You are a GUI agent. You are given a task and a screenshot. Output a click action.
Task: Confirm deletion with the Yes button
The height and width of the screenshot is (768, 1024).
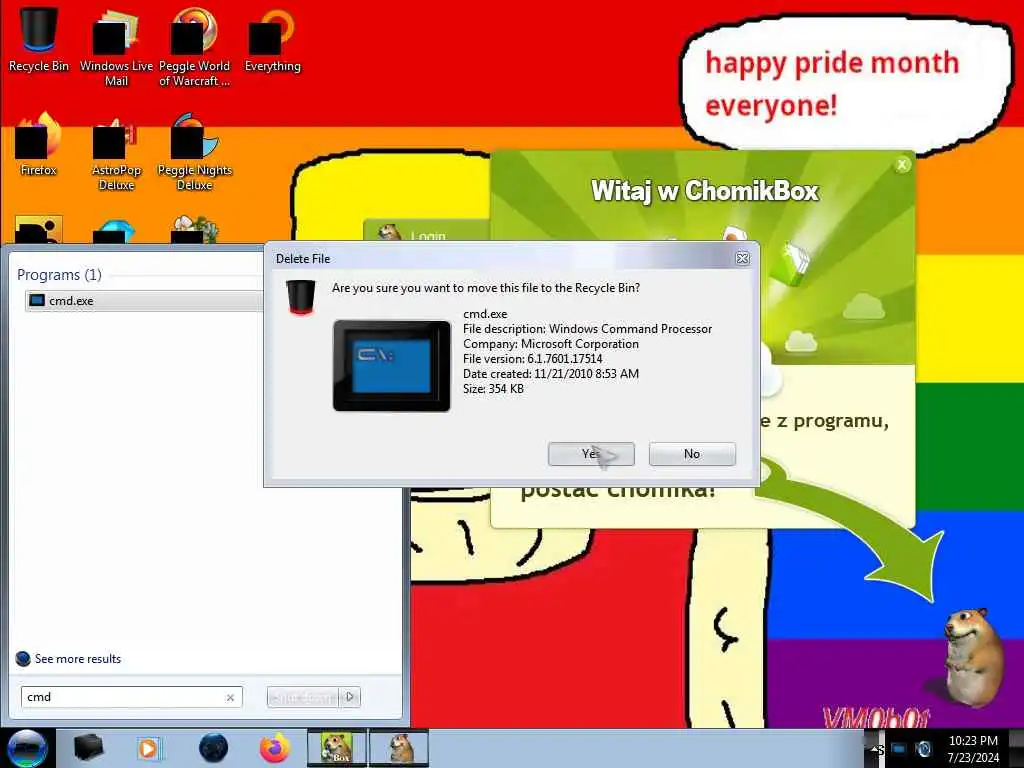pos(591,454)
